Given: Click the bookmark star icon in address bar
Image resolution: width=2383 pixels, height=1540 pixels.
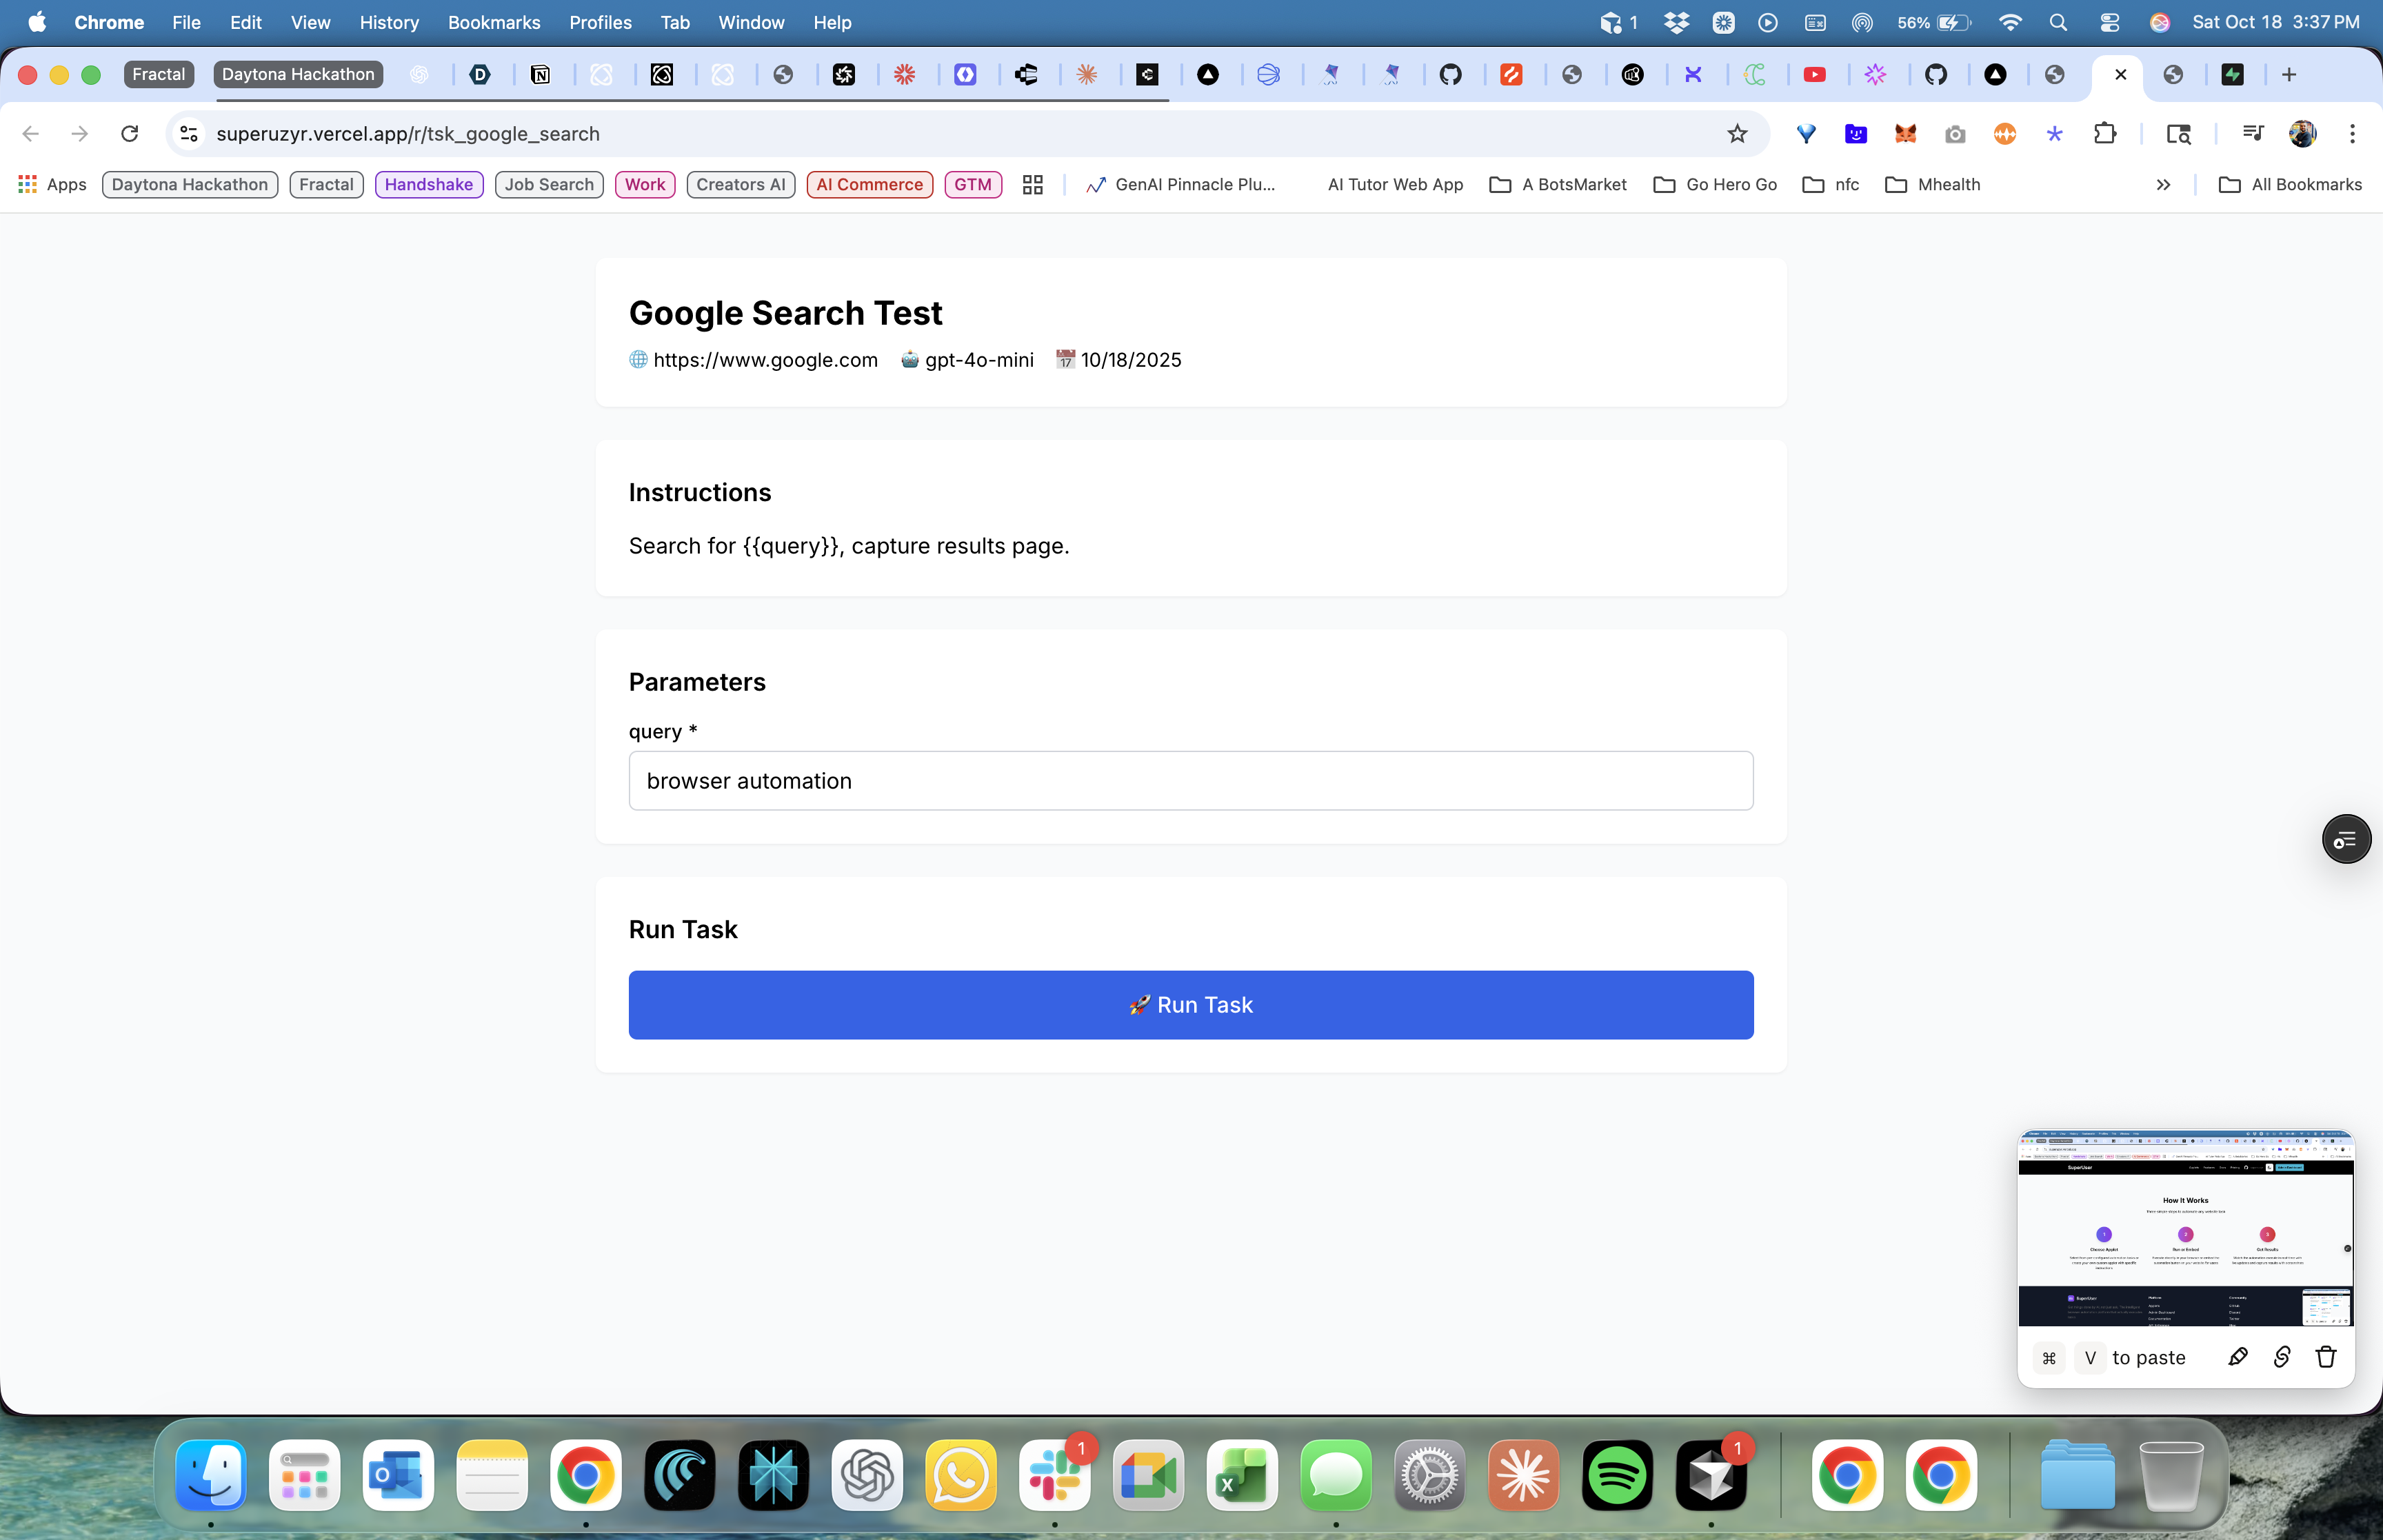Looking at the screenshot, I should tap(1737, 134).
